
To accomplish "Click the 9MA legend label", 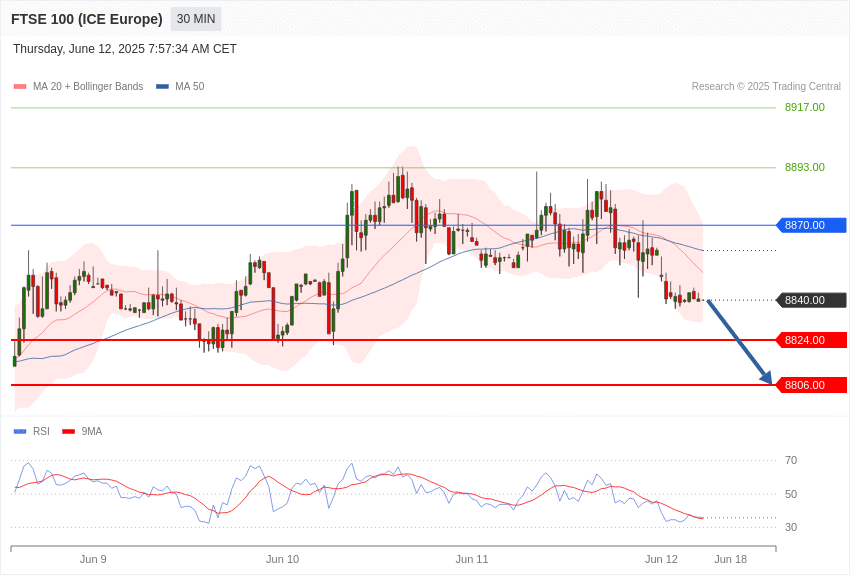I will tap(92, 431).
